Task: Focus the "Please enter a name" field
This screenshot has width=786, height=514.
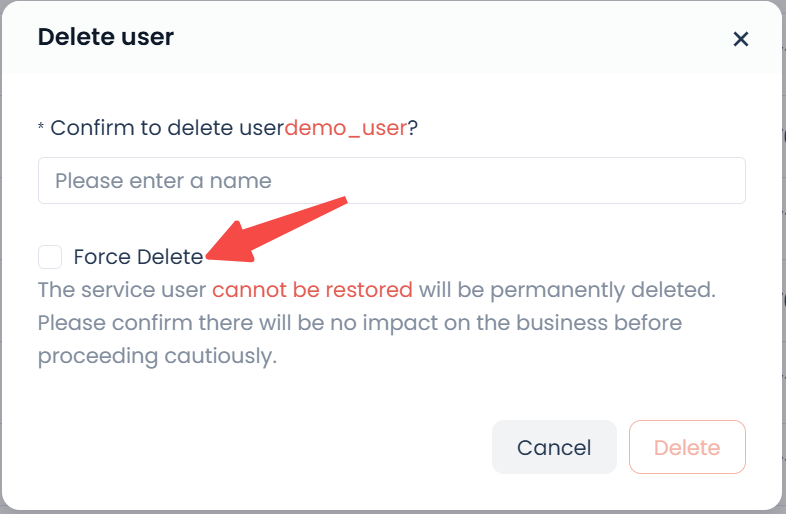Action: (x=391, y=181)
